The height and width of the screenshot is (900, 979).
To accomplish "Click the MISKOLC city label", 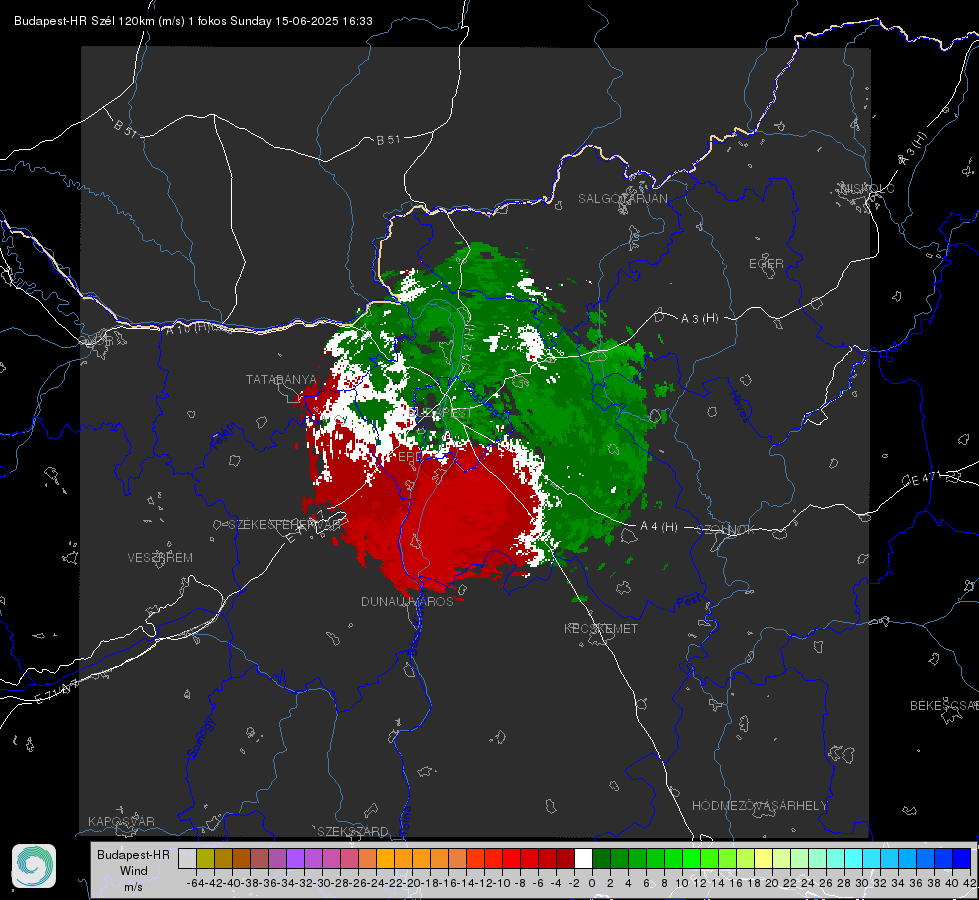I will pos(867,188).
